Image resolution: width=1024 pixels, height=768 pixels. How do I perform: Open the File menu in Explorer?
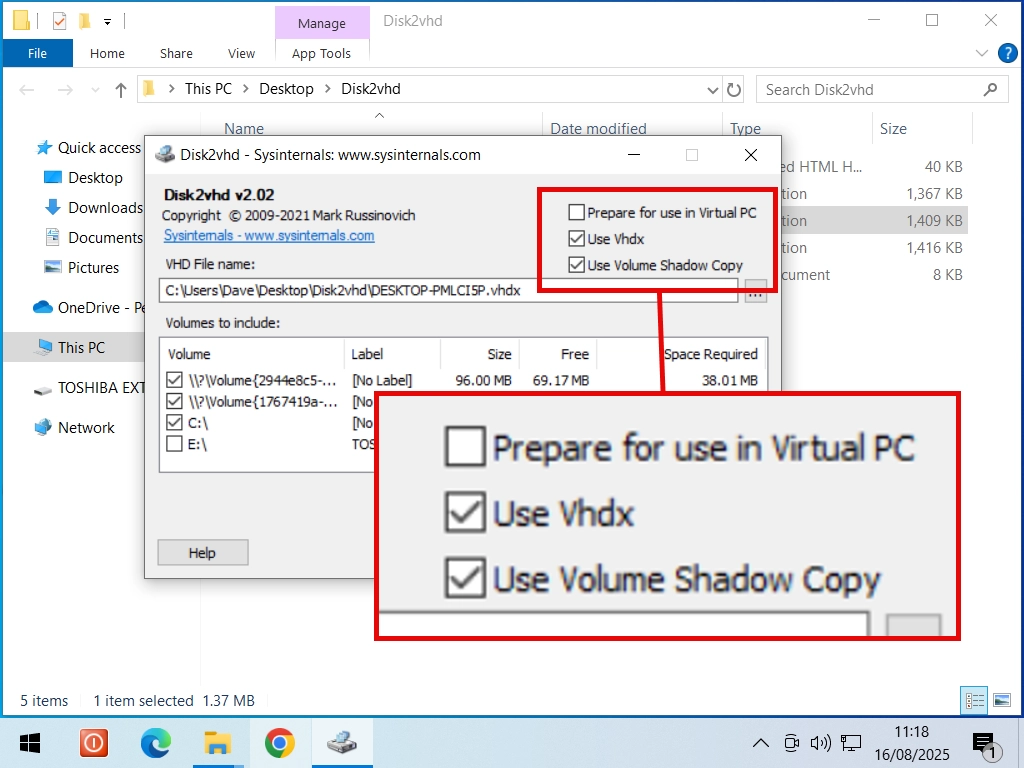[37, 53]
